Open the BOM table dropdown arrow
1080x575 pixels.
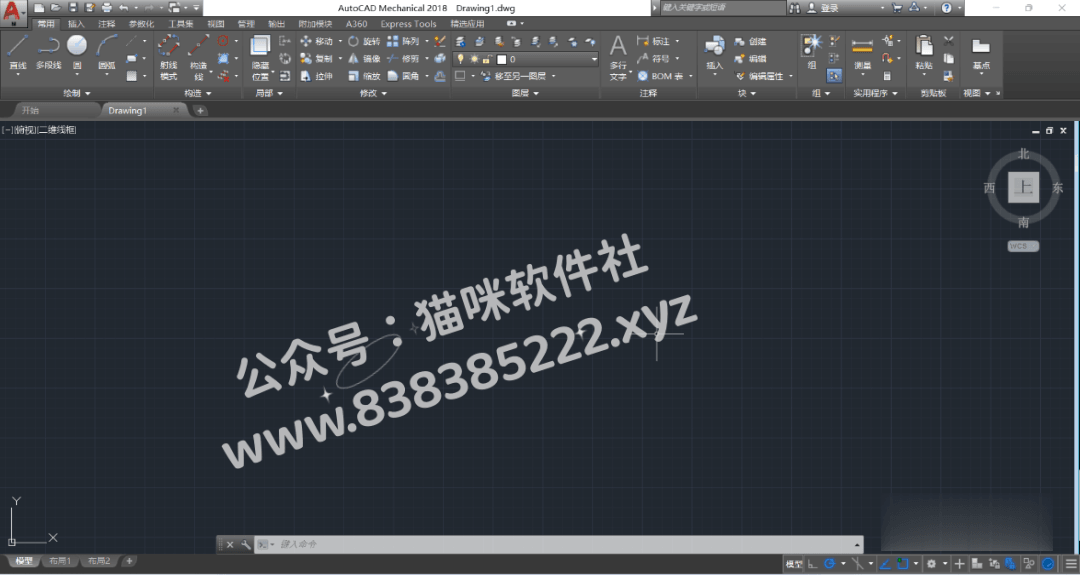click(690, 76)
